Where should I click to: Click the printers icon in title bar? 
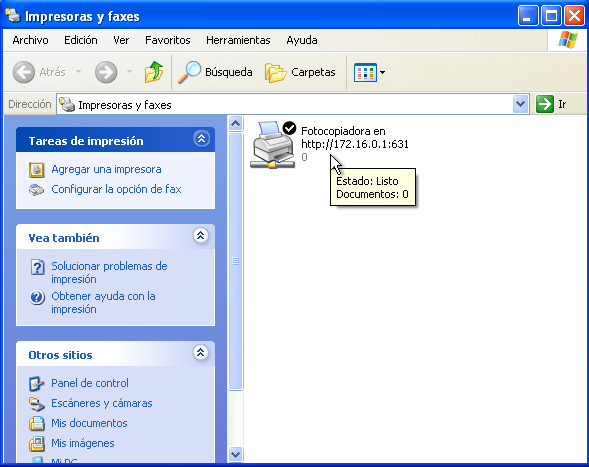point(13,16)
